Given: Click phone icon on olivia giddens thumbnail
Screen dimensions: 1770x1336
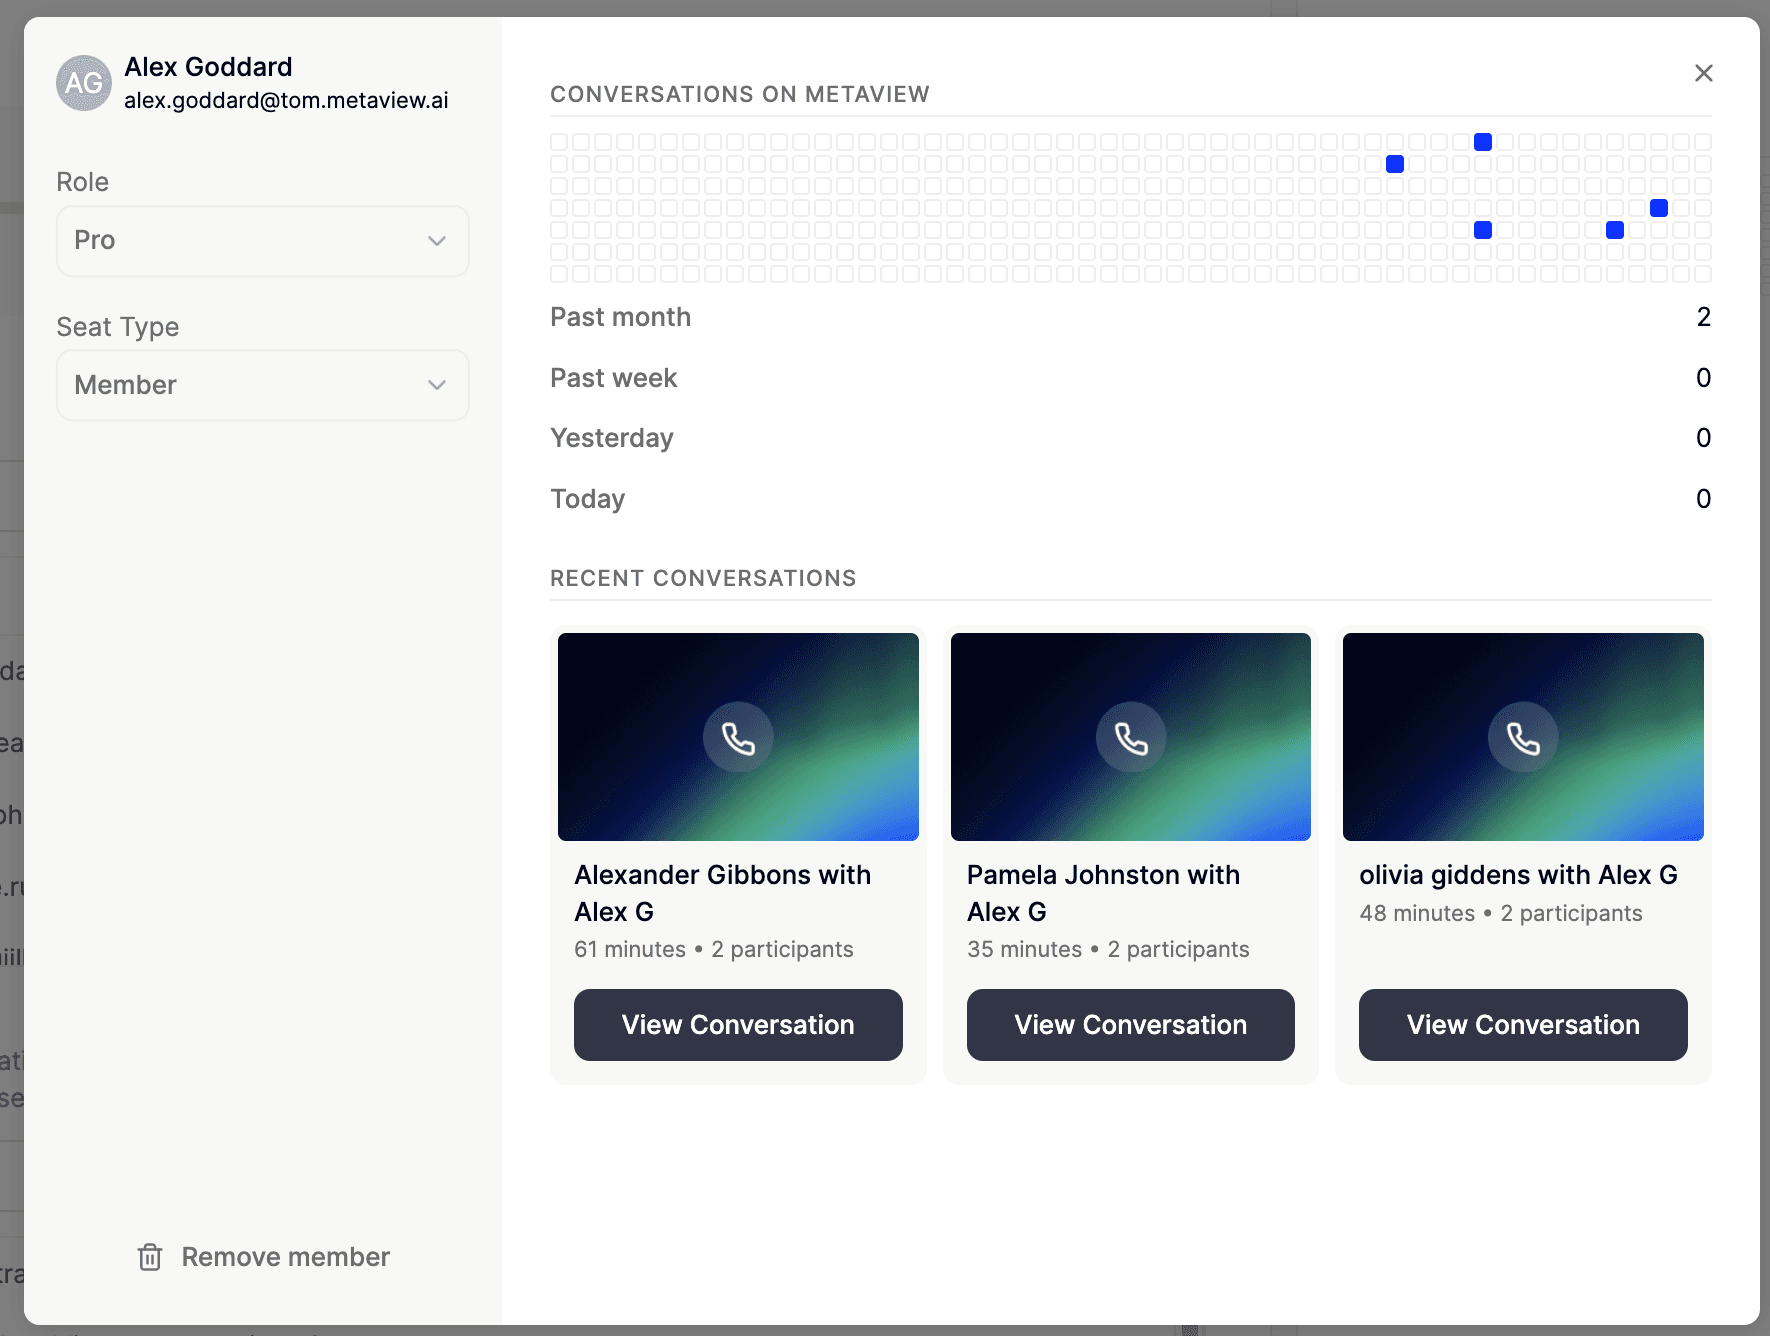Looking at the screenshot, I should (x=1523, y=738).
